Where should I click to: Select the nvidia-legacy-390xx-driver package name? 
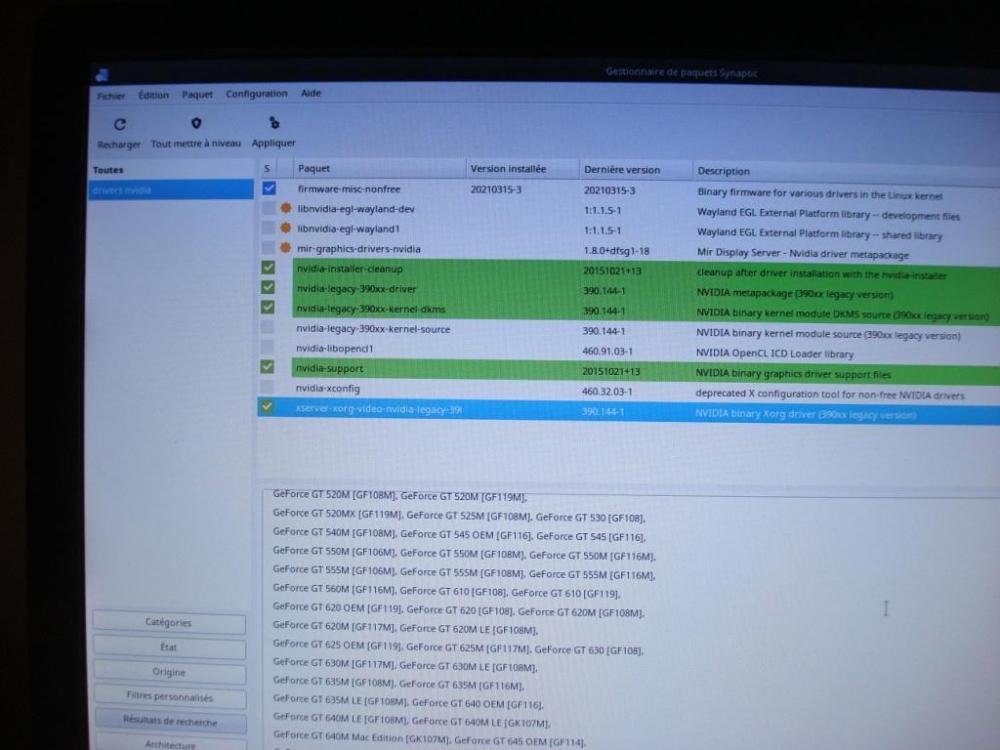click(357, 289)
